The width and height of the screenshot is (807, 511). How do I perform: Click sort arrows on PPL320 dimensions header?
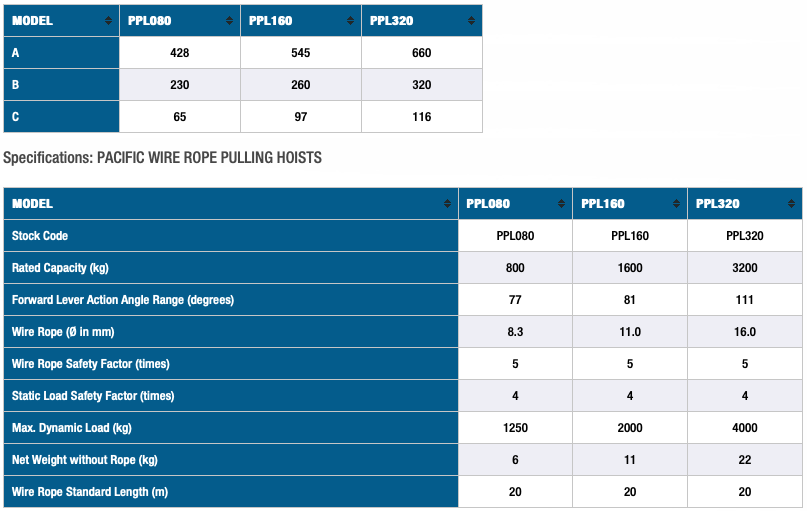pos(471,21)
